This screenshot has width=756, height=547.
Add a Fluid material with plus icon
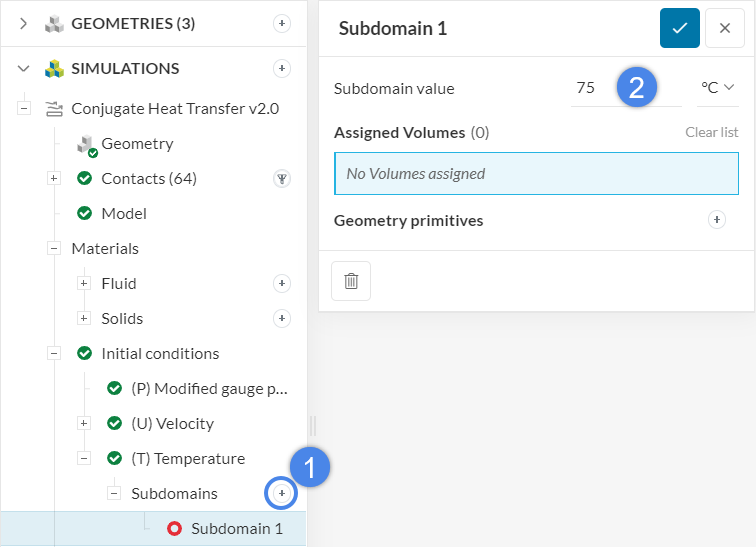tap(282, 284)
